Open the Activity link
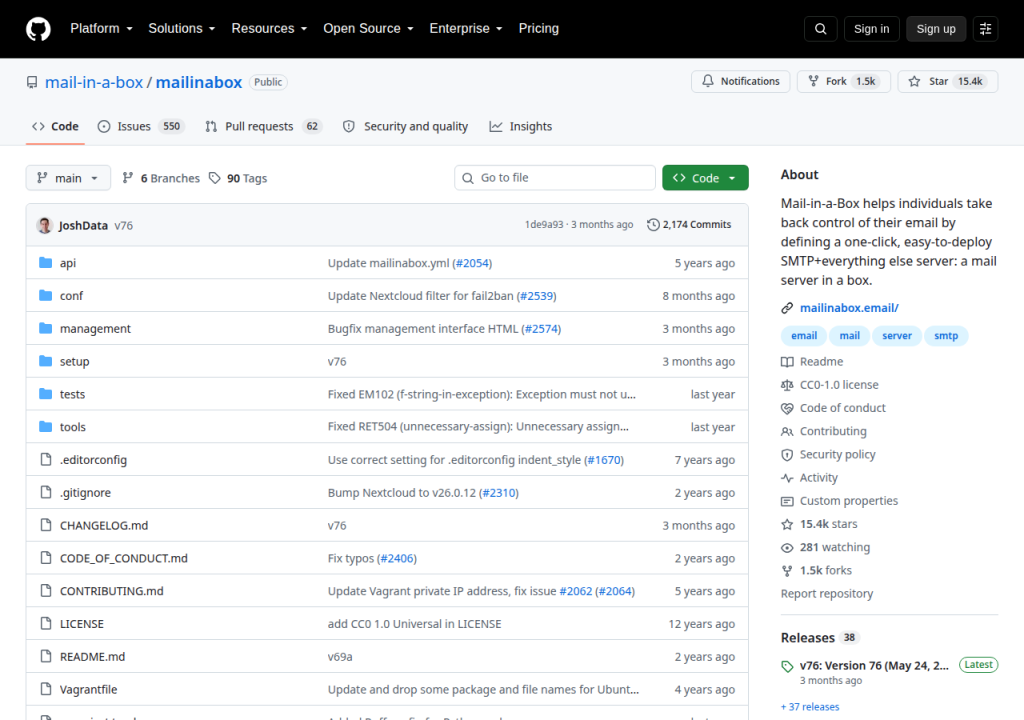 click(x=819, y=478)
